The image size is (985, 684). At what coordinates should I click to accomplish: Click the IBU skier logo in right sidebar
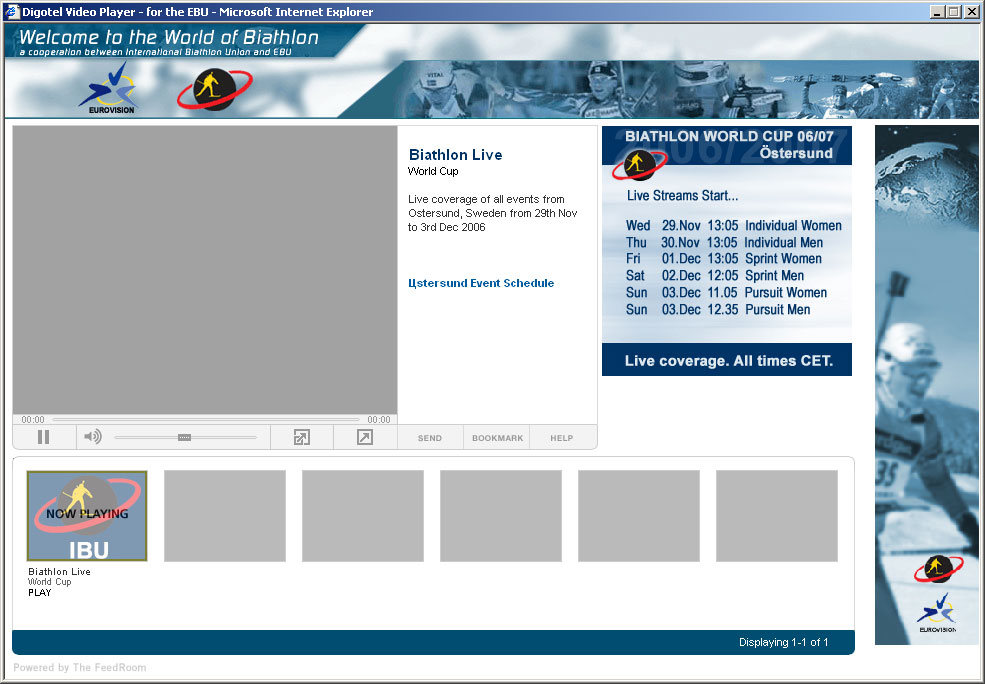point(939,568)
